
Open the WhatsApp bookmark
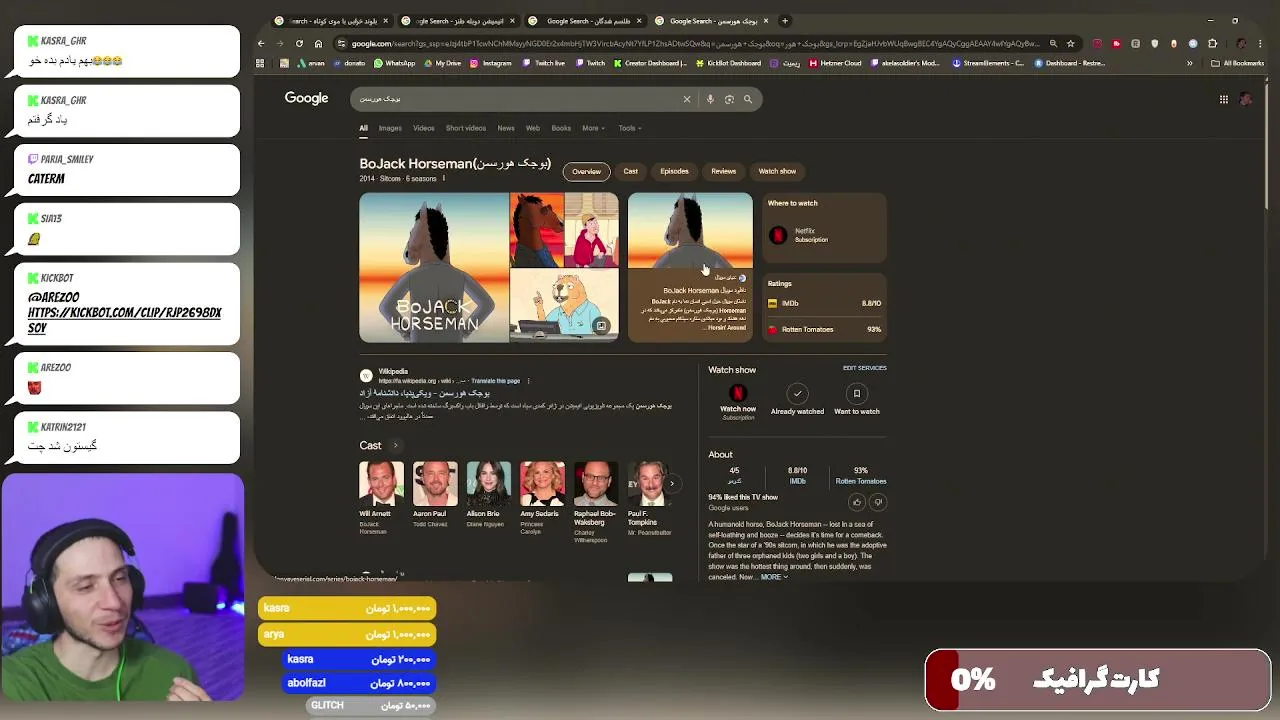click(x=394, y=63)
